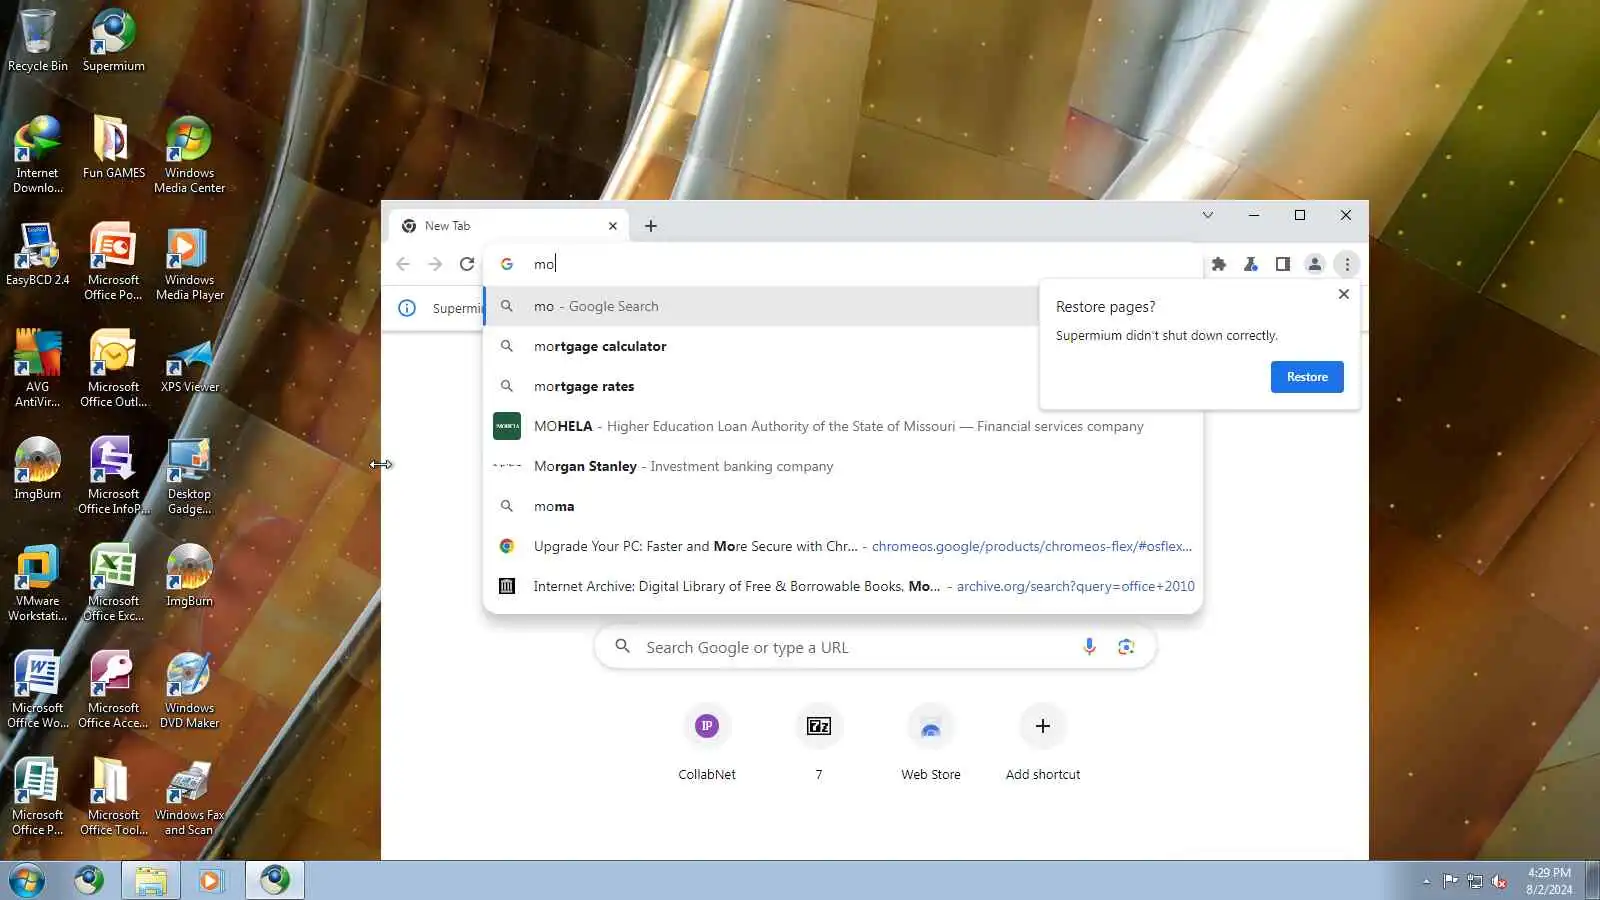Select the Desktop Gadgets icon

(189, 475)
